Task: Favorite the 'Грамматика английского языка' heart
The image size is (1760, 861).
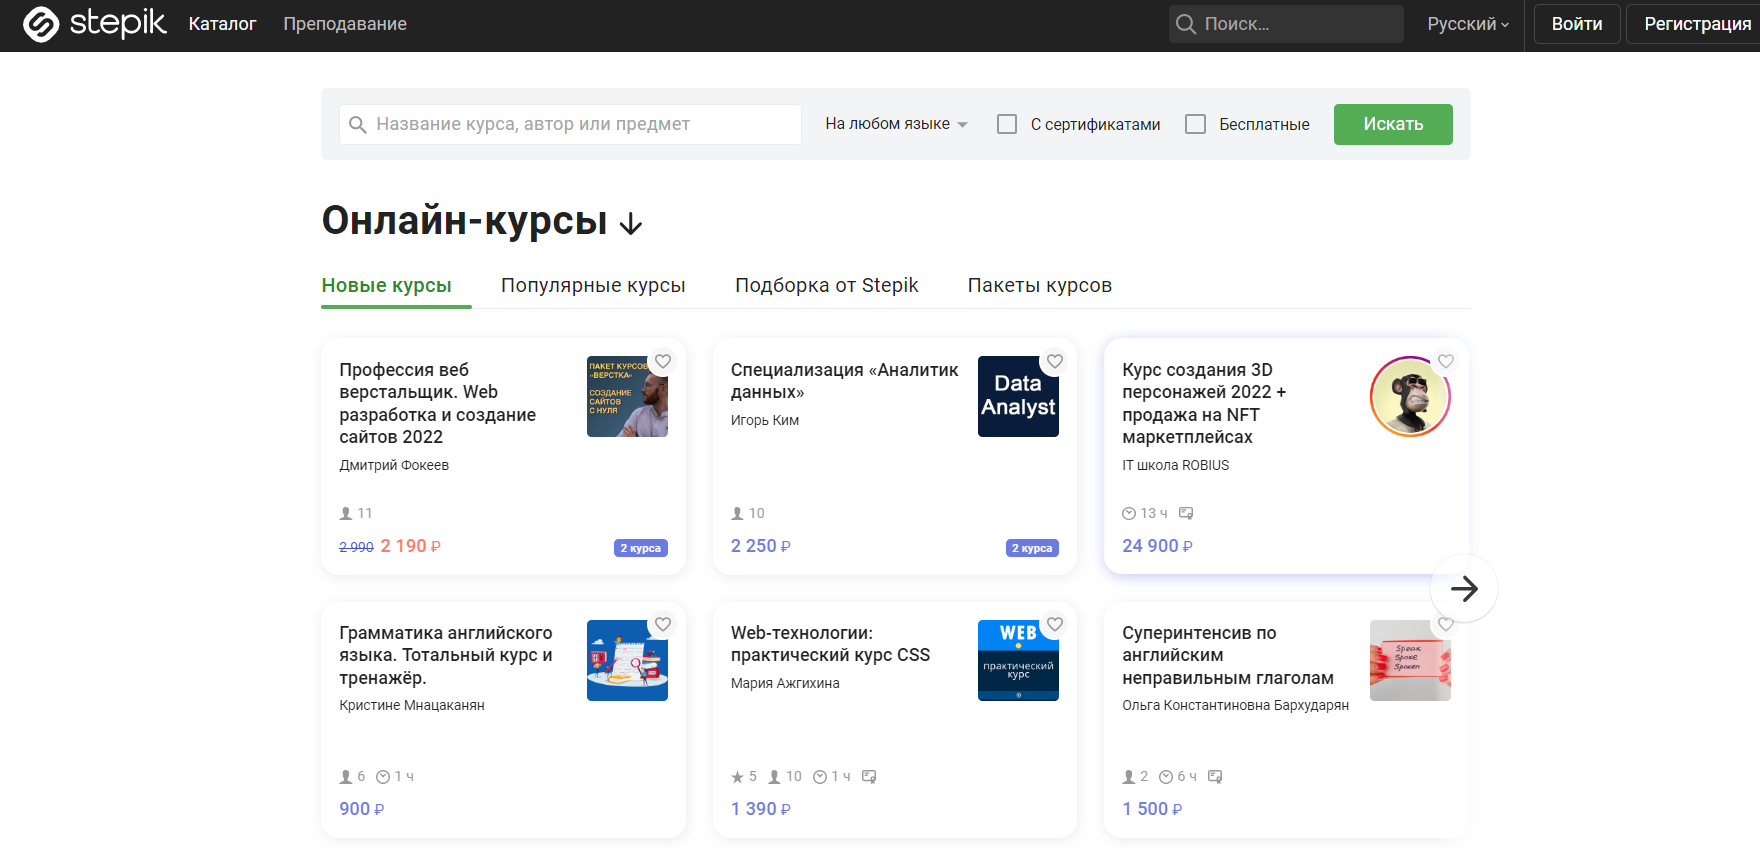Action: (663, 624)
